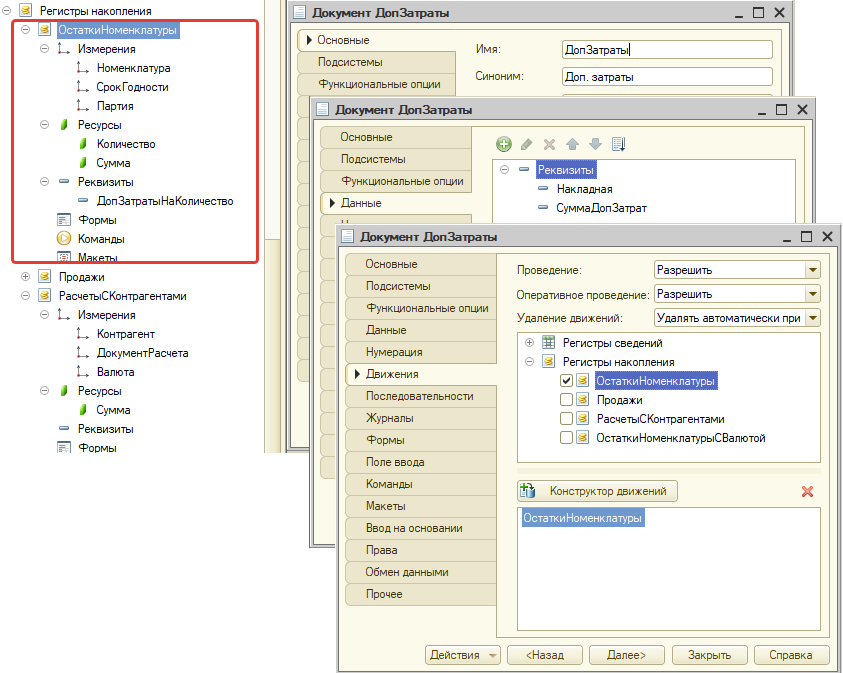Open the Поле ввода tab

[x=420, y=462]
